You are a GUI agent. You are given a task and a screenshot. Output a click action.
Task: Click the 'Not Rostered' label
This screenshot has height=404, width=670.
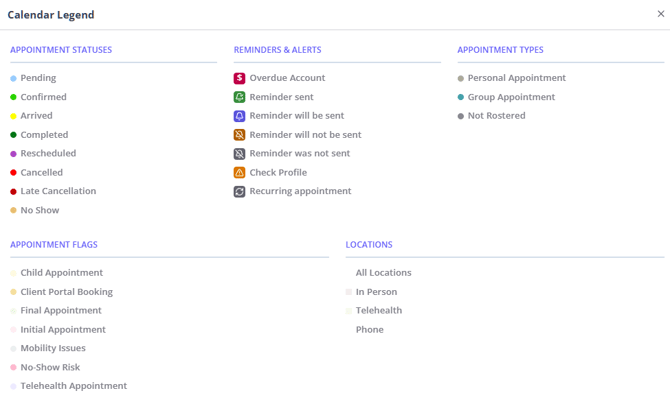click(x=497, y=115)
